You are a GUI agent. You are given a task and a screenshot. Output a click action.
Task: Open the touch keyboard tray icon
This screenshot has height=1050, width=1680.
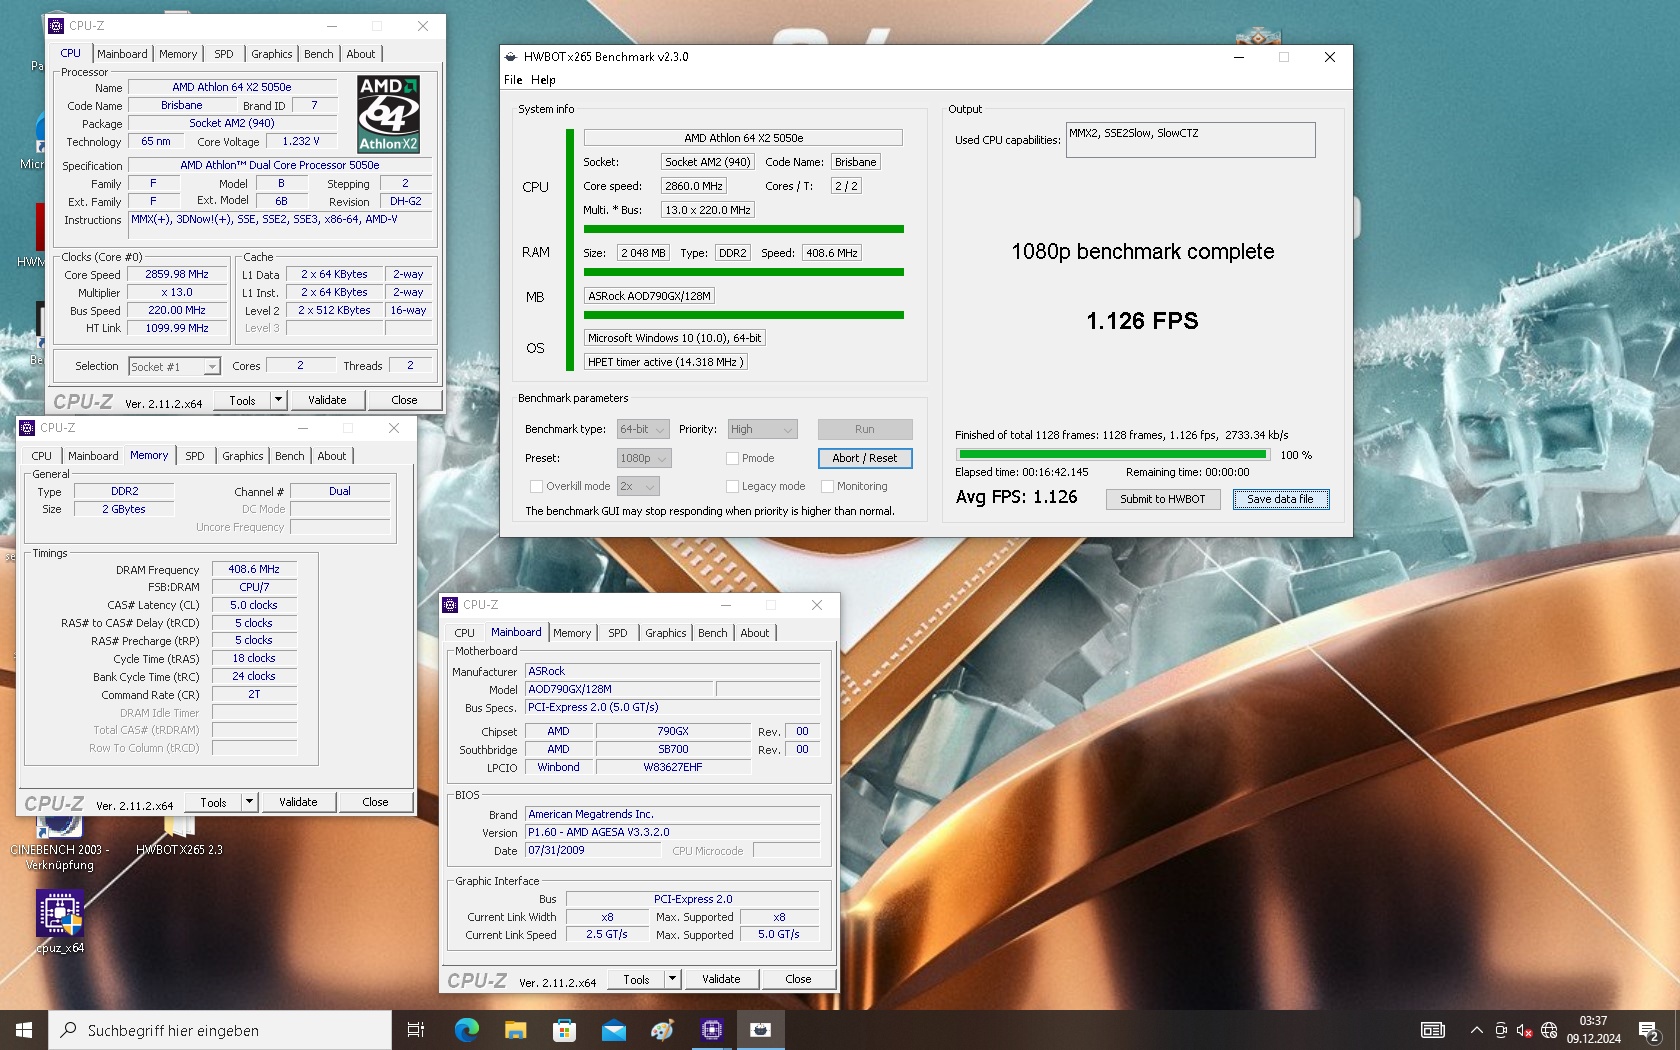tap(1433, 1030)
